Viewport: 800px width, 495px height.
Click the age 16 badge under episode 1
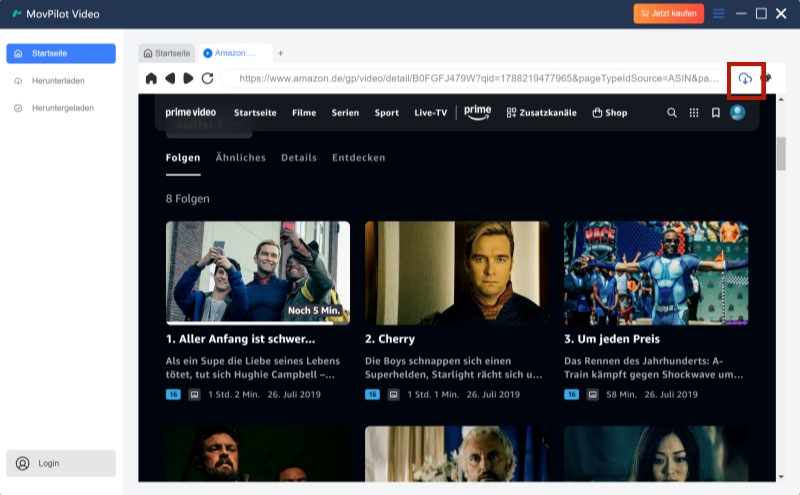[x=173, y=394]
